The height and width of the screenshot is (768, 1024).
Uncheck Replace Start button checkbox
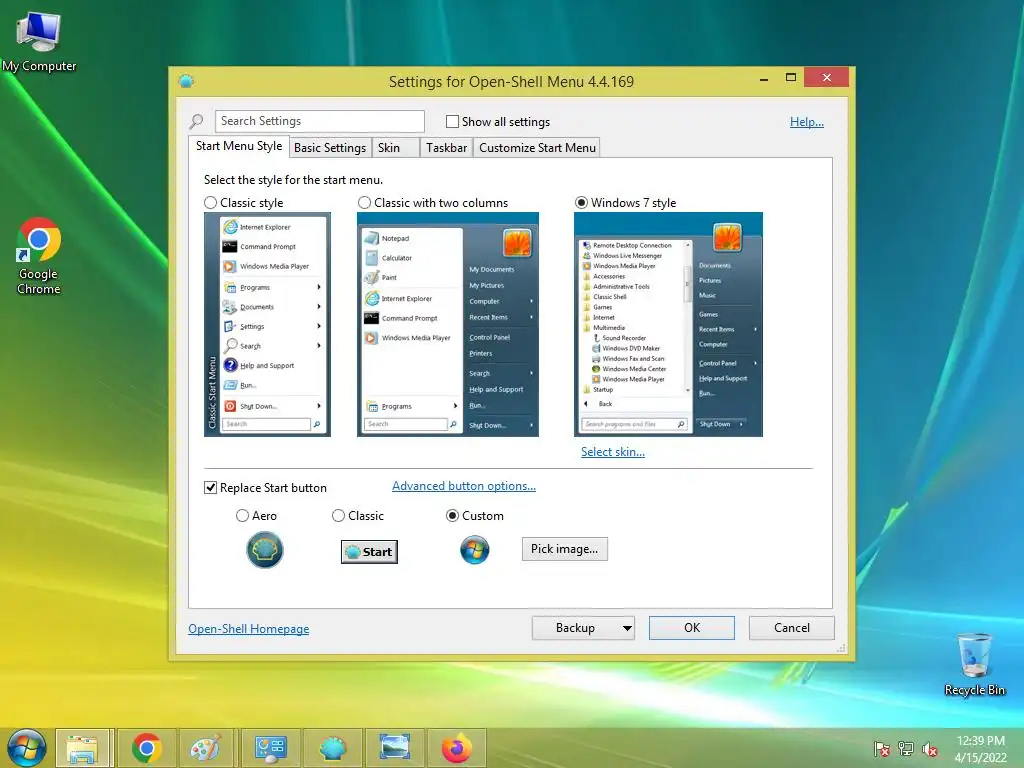click(210, 488)
